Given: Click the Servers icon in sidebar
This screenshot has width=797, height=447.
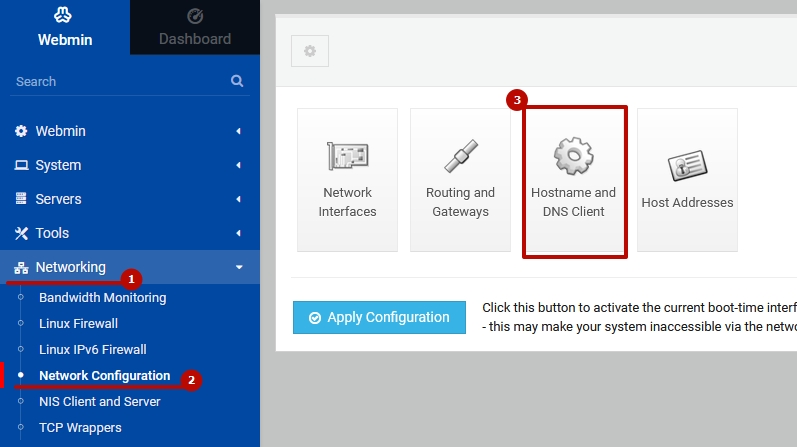Looking at the screenshot, I should [21, 199].
